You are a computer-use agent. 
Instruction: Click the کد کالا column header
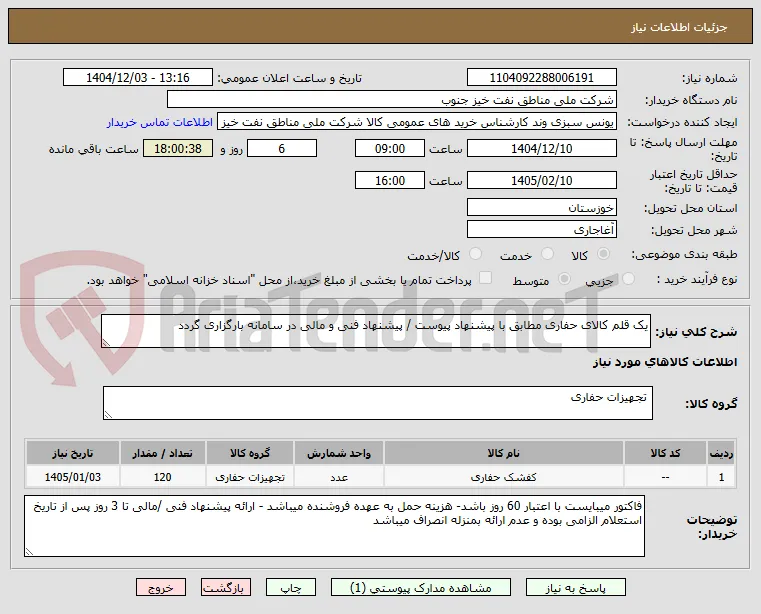[665, 453]
